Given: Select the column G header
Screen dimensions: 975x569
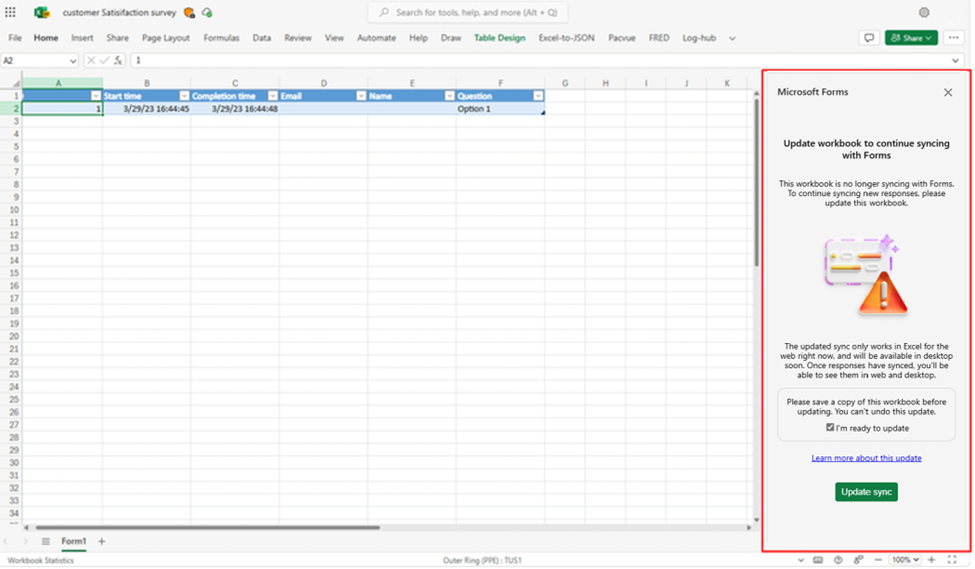Looking at the screenshot, I should click(565, 83).
